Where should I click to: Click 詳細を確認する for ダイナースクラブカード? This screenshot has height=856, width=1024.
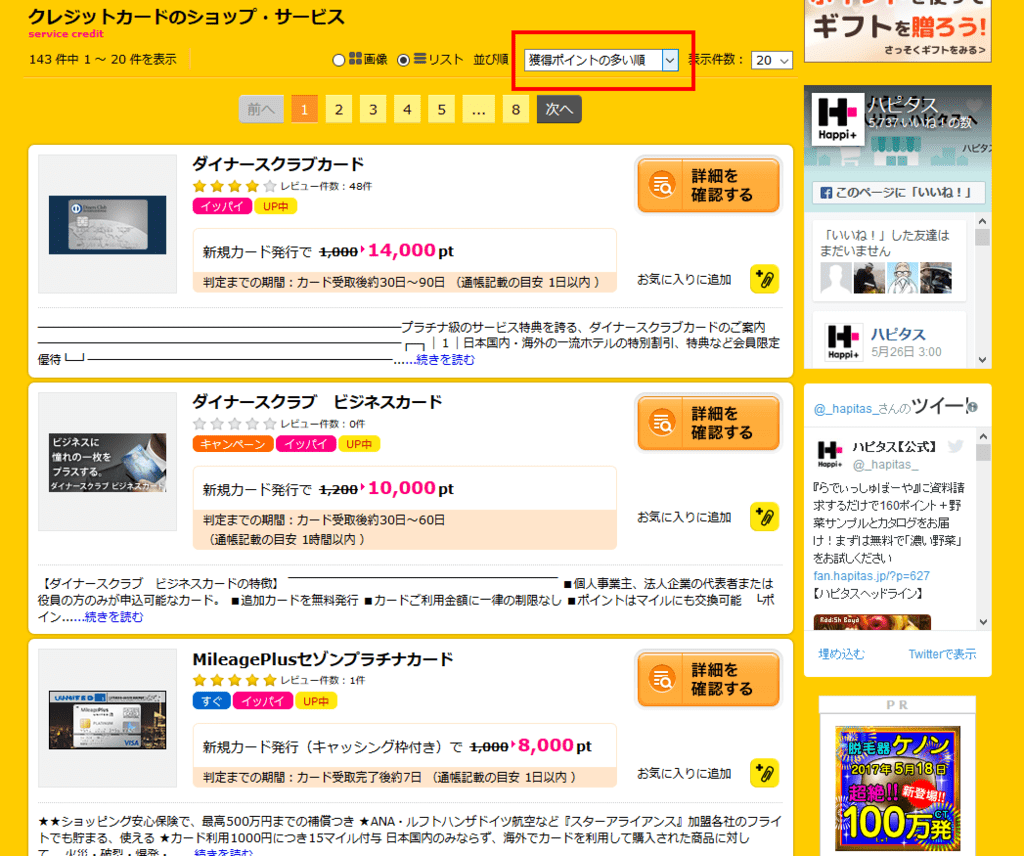[x=709, y=185]
